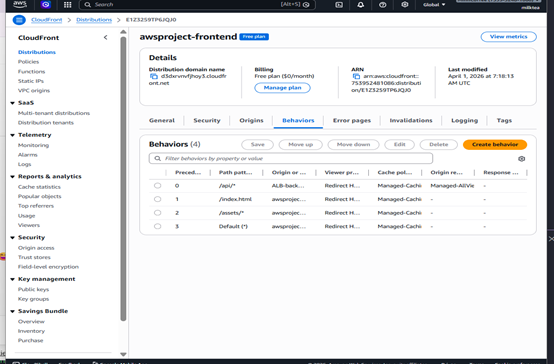This screenshot has height=364, width=554.
Task: Click the View metrics button
Action: [x=508, y=37]
